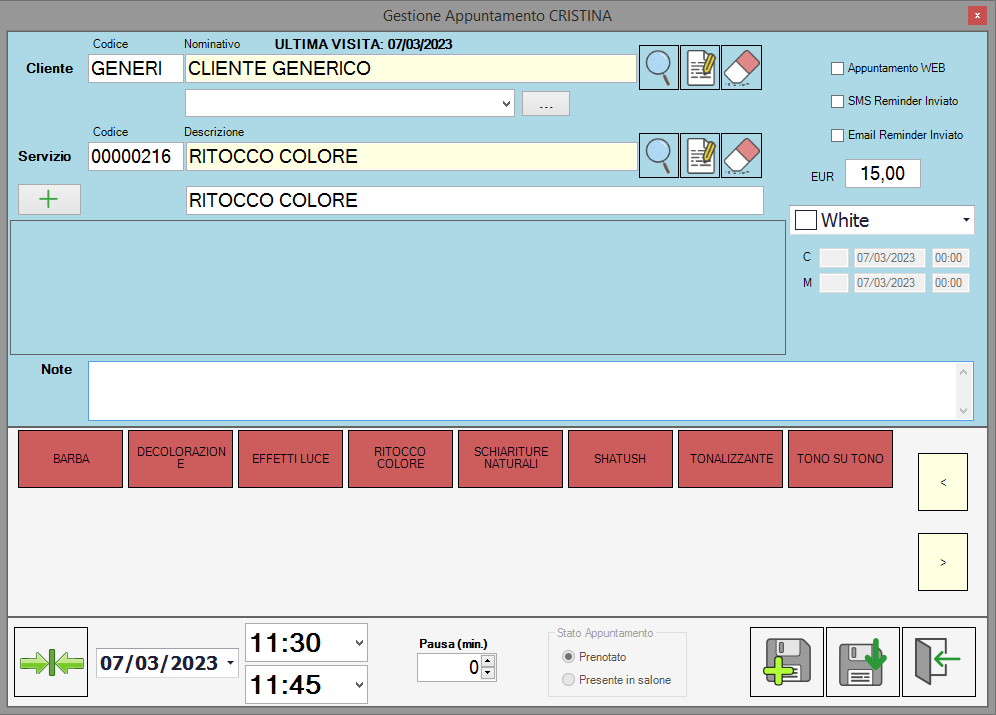Choose the TONALIZZANTE service button
This screenshot has height=715, width=996.
731,459
